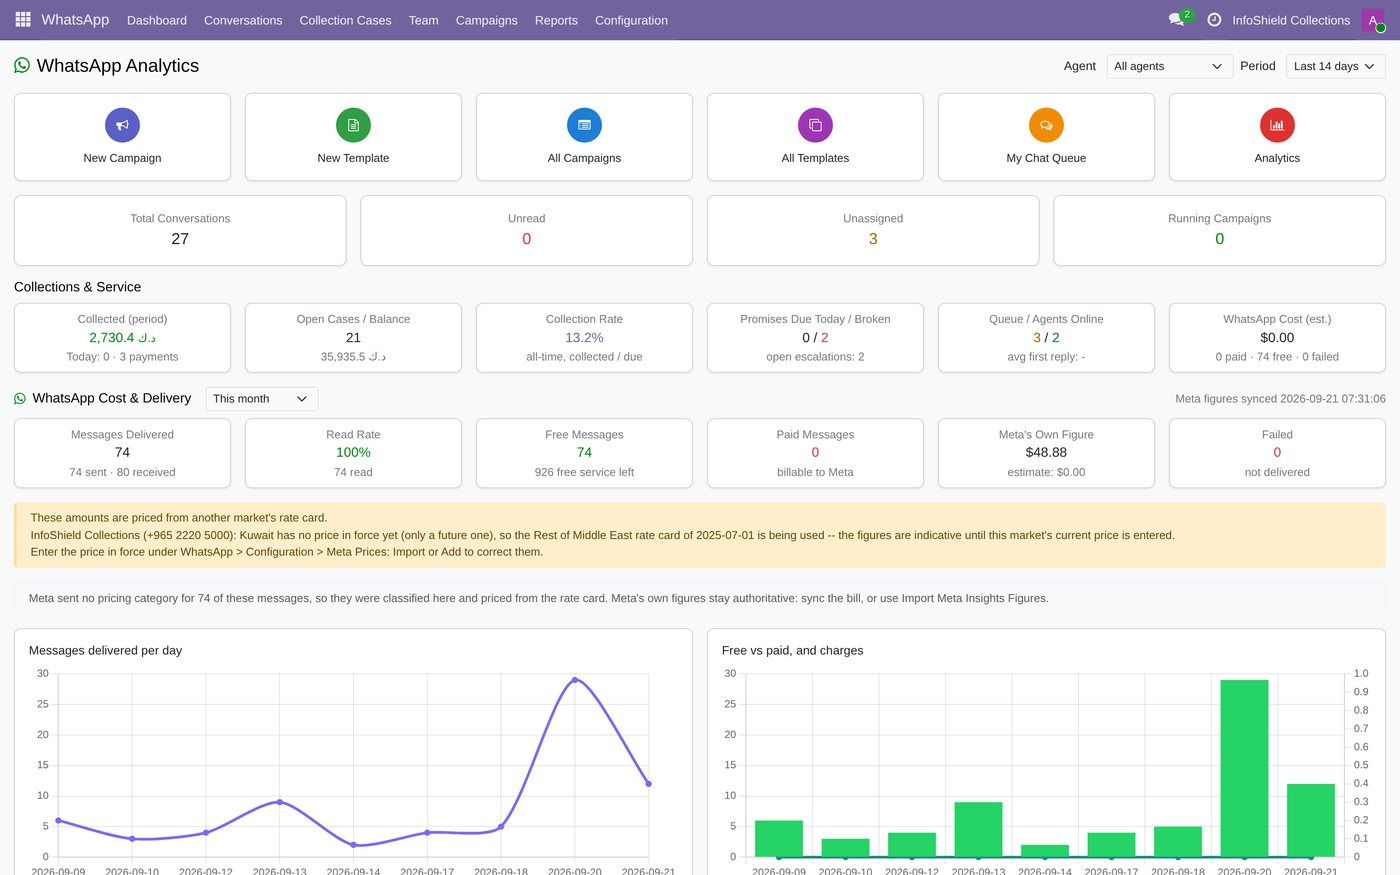1400x875 pixels.
Task: Open the Reports menu
Action: point(556,20)
